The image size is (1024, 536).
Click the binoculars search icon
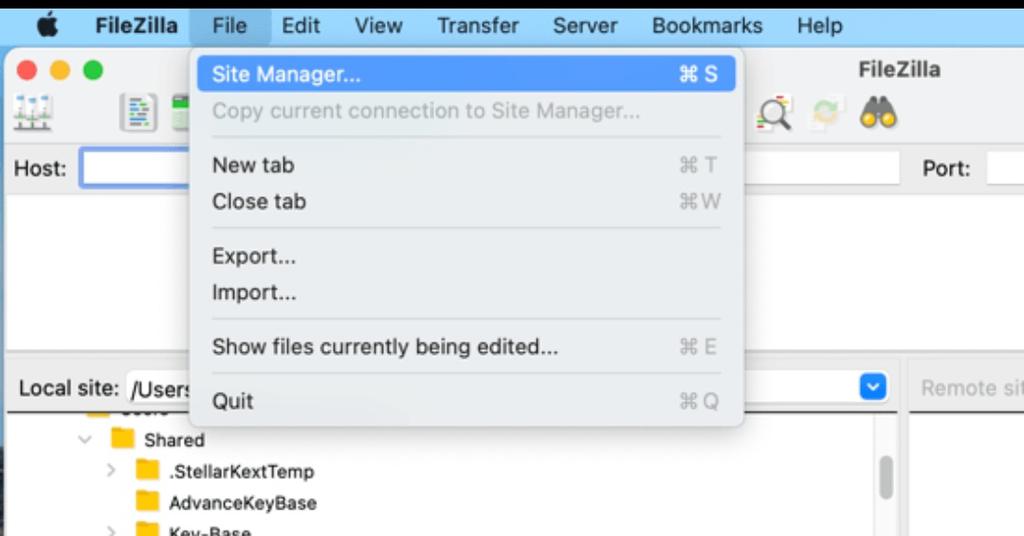879,113
